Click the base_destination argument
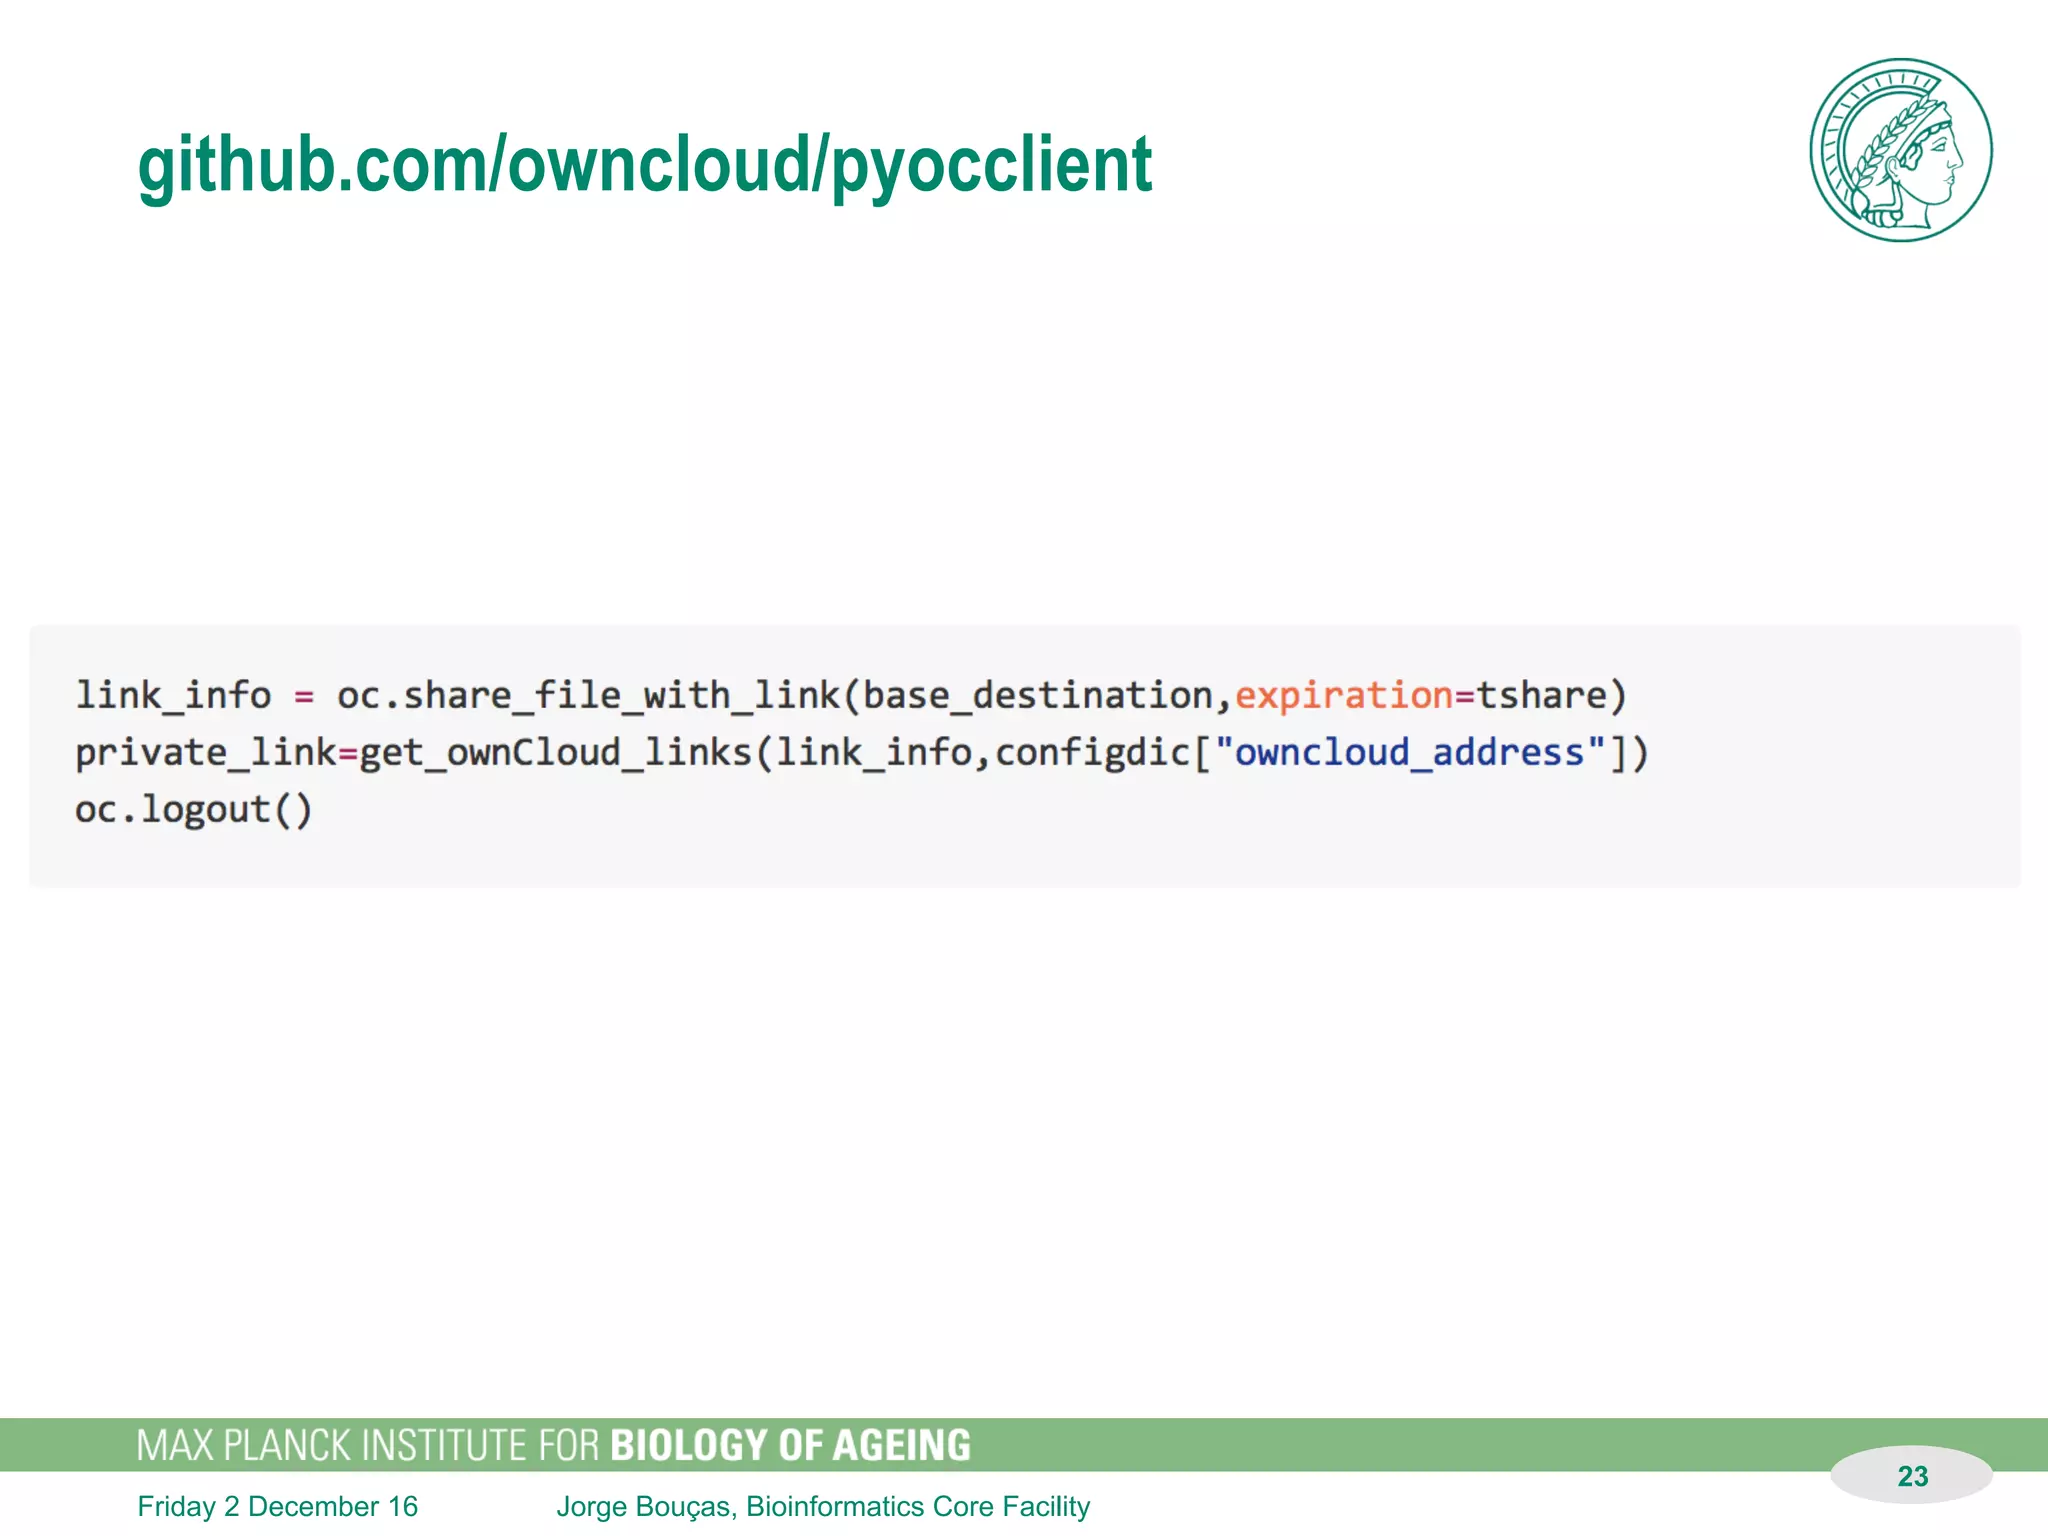Screen dimensions: 2048x1536 click(1037, 695)
